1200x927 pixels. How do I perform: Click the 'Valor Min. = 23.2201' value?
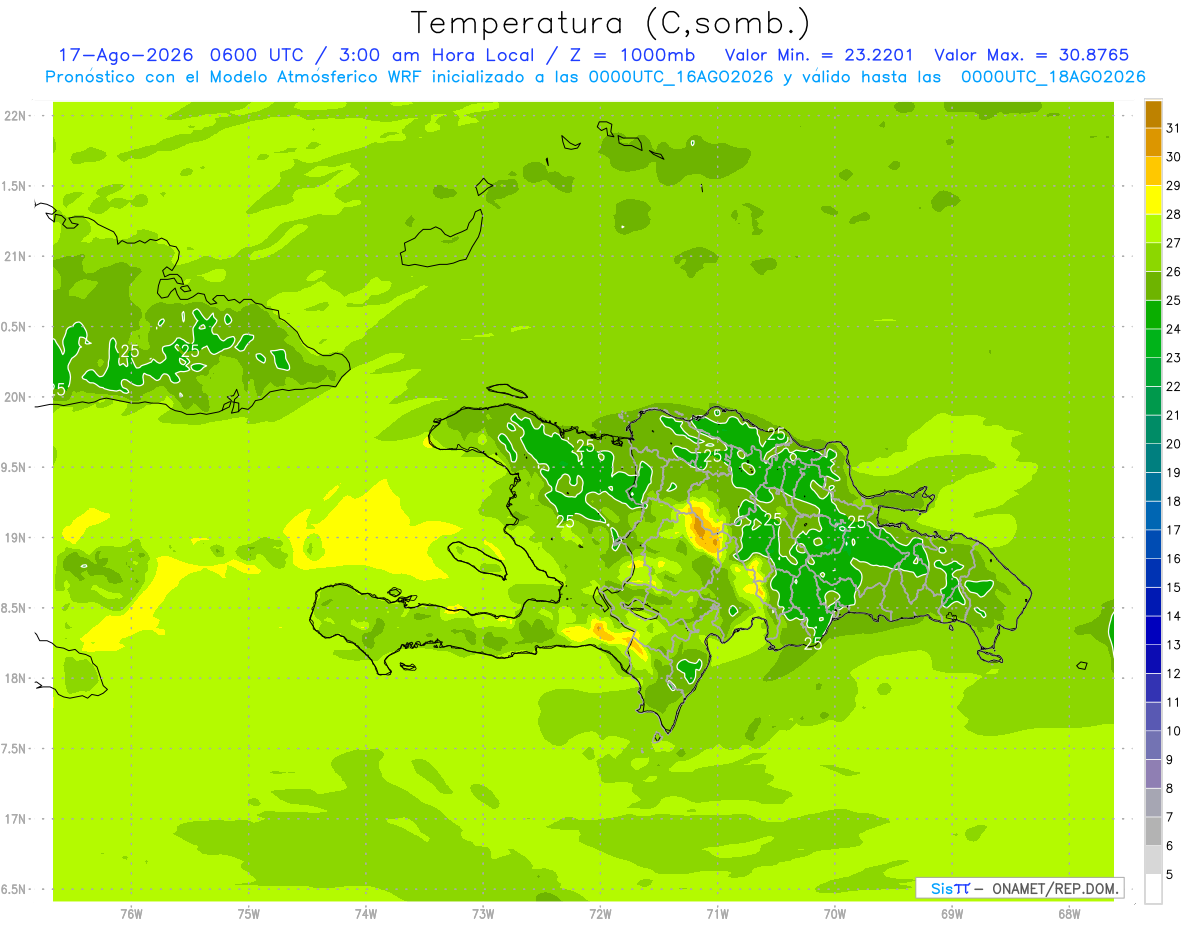click(819, 55)
